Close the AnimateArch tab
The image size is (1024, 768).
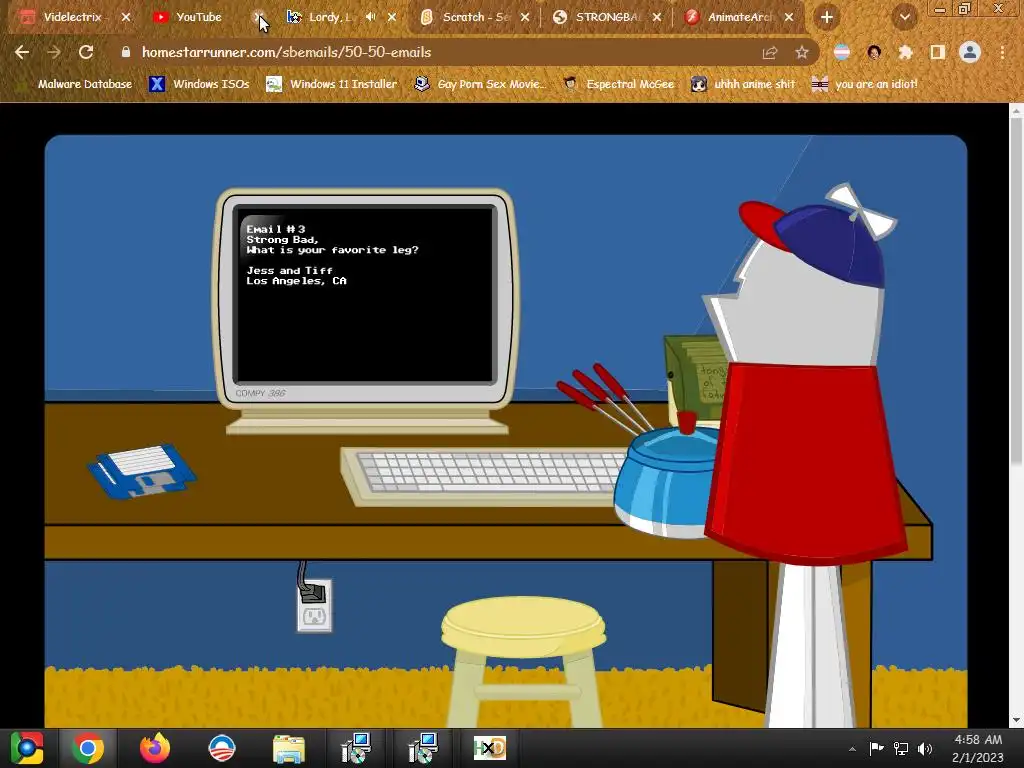[x=789, y=17]
